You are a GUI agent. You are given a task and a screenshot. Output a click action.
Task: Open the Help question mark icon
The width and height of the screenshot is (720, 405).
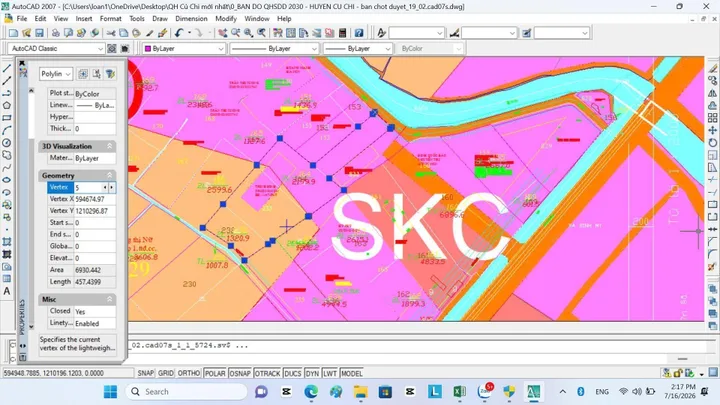tap(359, 33)
